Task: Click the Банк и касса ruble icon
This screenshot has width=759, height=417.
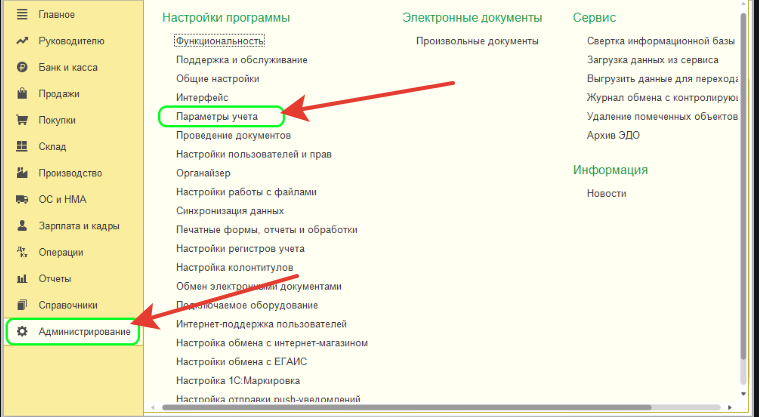Action: coord(22,67)
